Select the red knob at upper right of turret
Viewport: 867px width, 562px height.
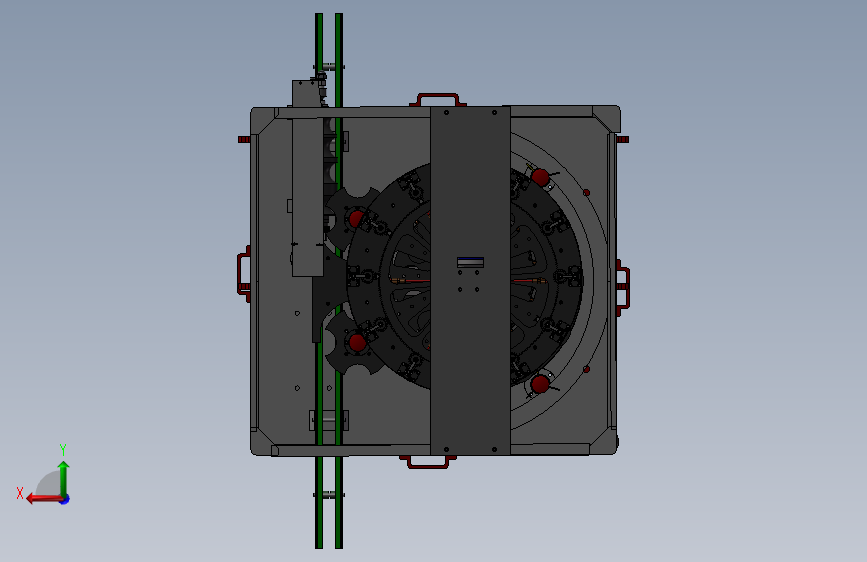540,177
